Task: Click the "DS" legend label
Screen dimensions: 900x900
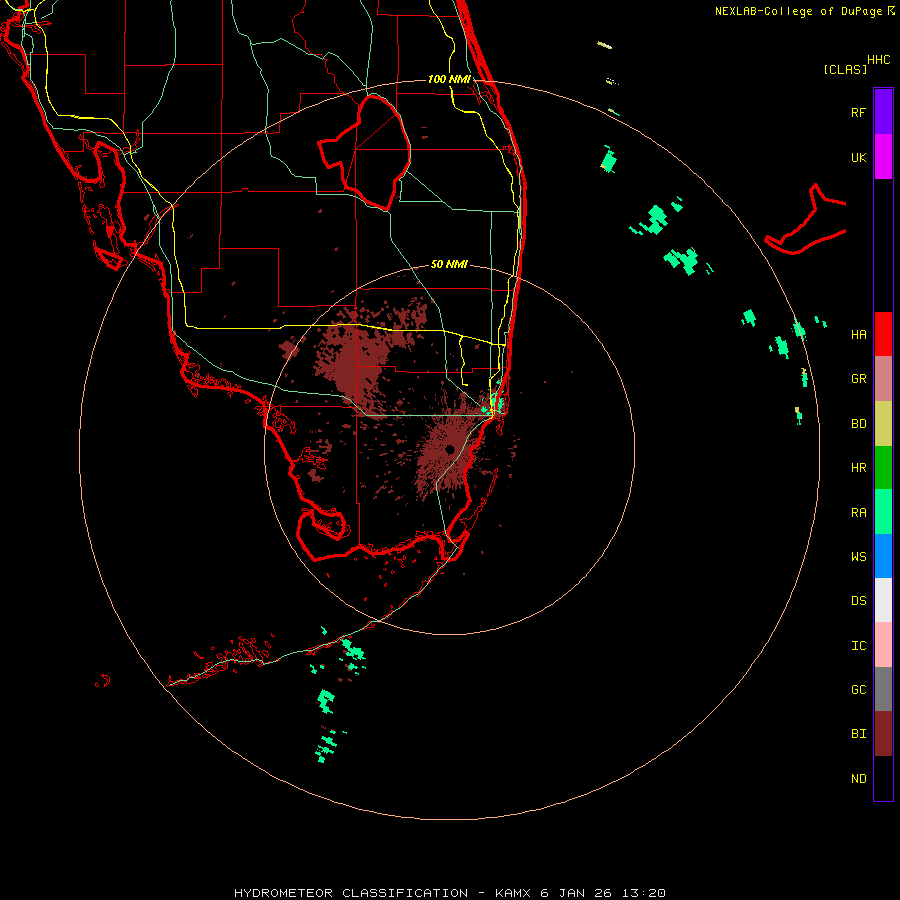Action: [858, 601]
